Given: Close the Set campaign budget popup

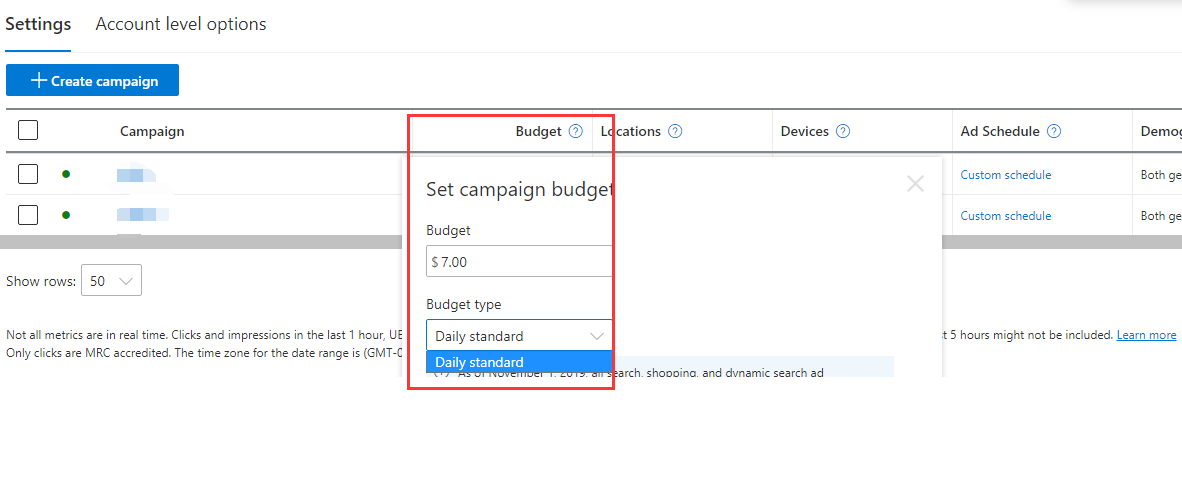Looking at the screenshot, I should [x=915, y=184].
